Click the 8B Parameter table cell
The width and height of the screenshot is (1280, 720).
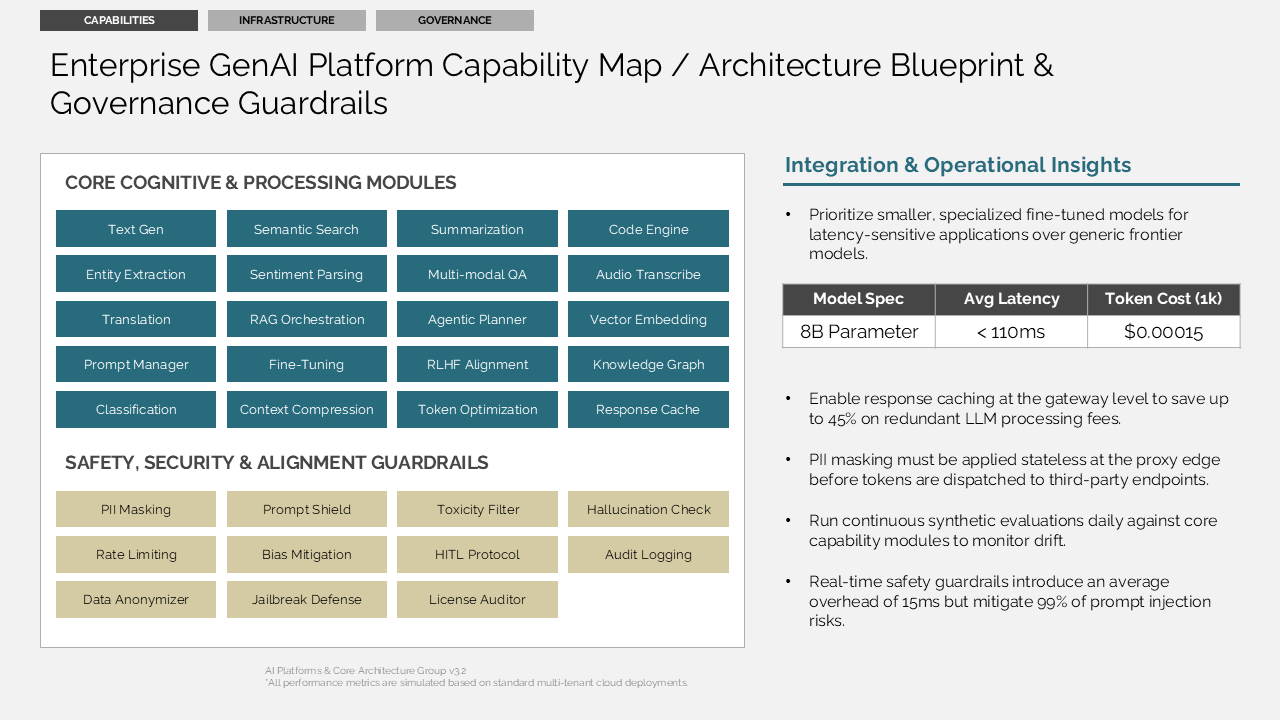[858, 332]
